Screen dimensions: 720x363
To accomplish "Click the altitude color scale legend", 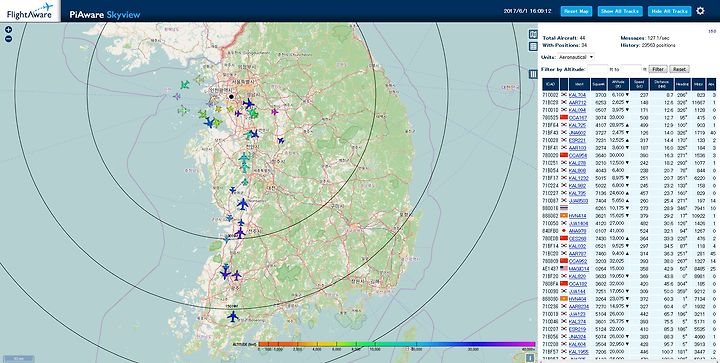I will point(397,344).
